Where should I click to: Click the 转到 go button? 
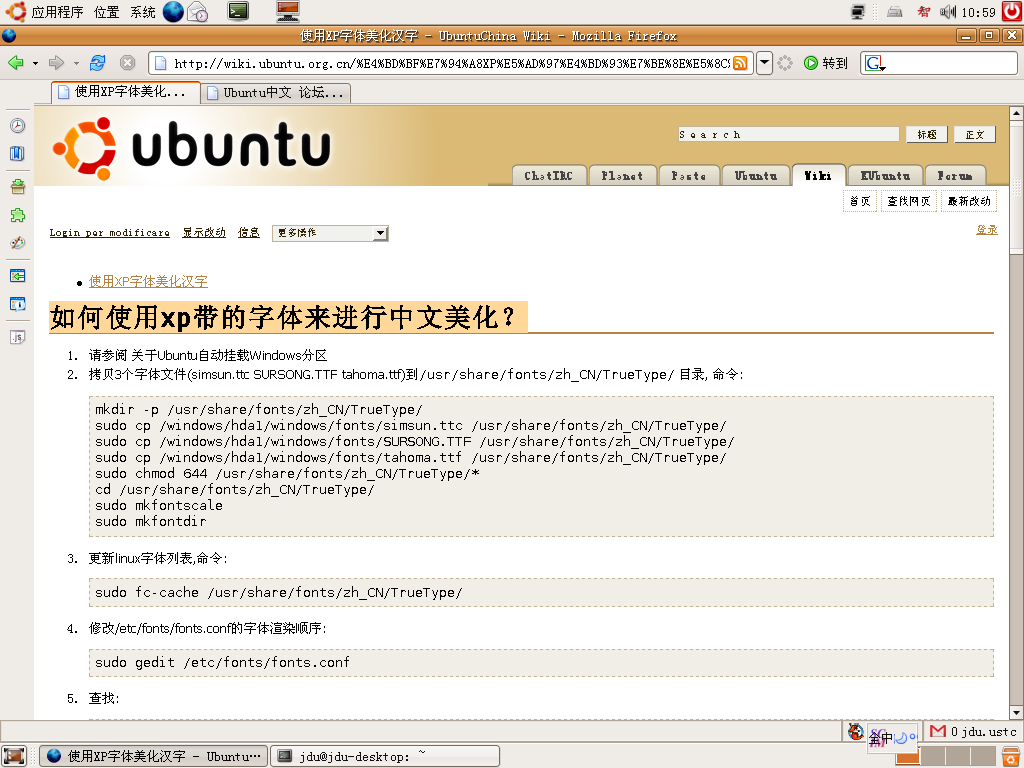pyautogui.click(x=826, y=63)
